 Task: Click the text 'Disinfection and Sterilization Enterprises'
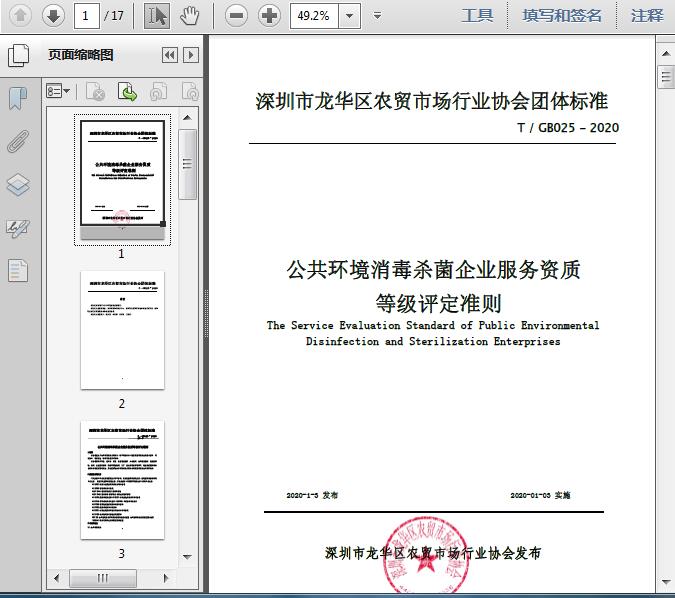point(433,341)
